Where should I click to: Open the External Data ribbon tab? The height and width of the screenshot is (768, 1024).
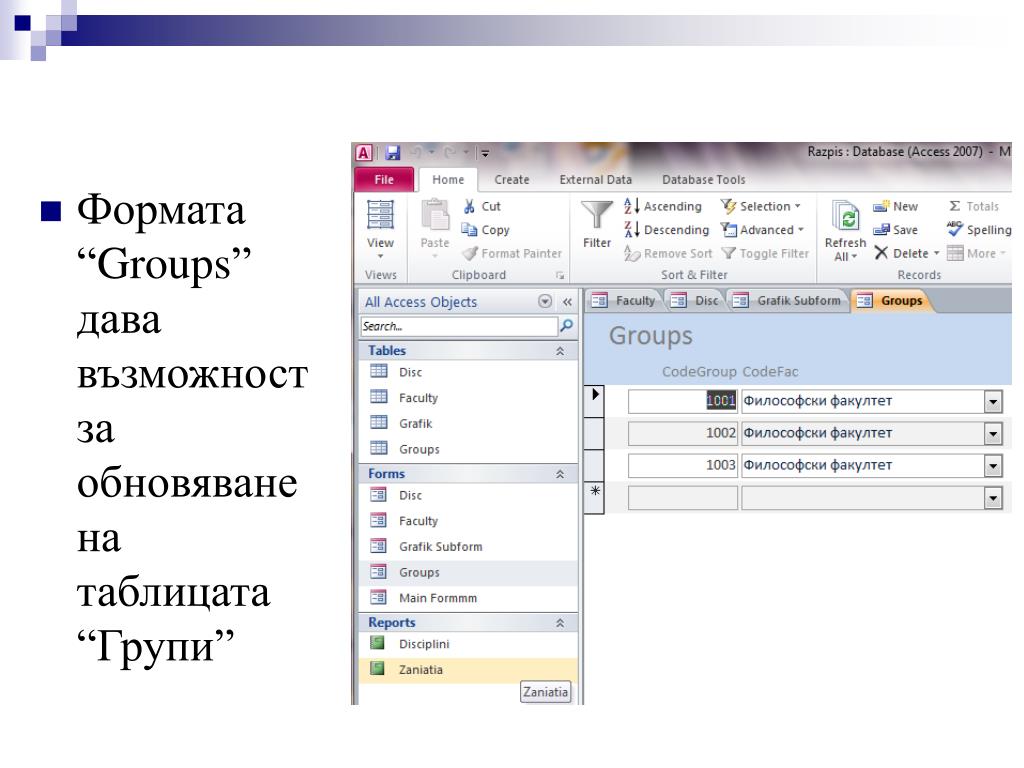click(596, 180)
